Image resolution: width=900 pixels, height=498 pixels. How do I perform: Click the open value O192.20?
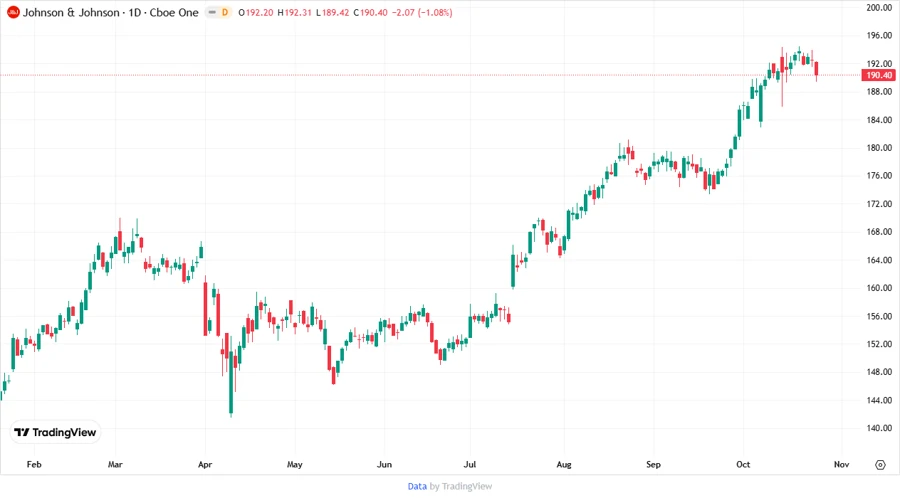(255, 12)
